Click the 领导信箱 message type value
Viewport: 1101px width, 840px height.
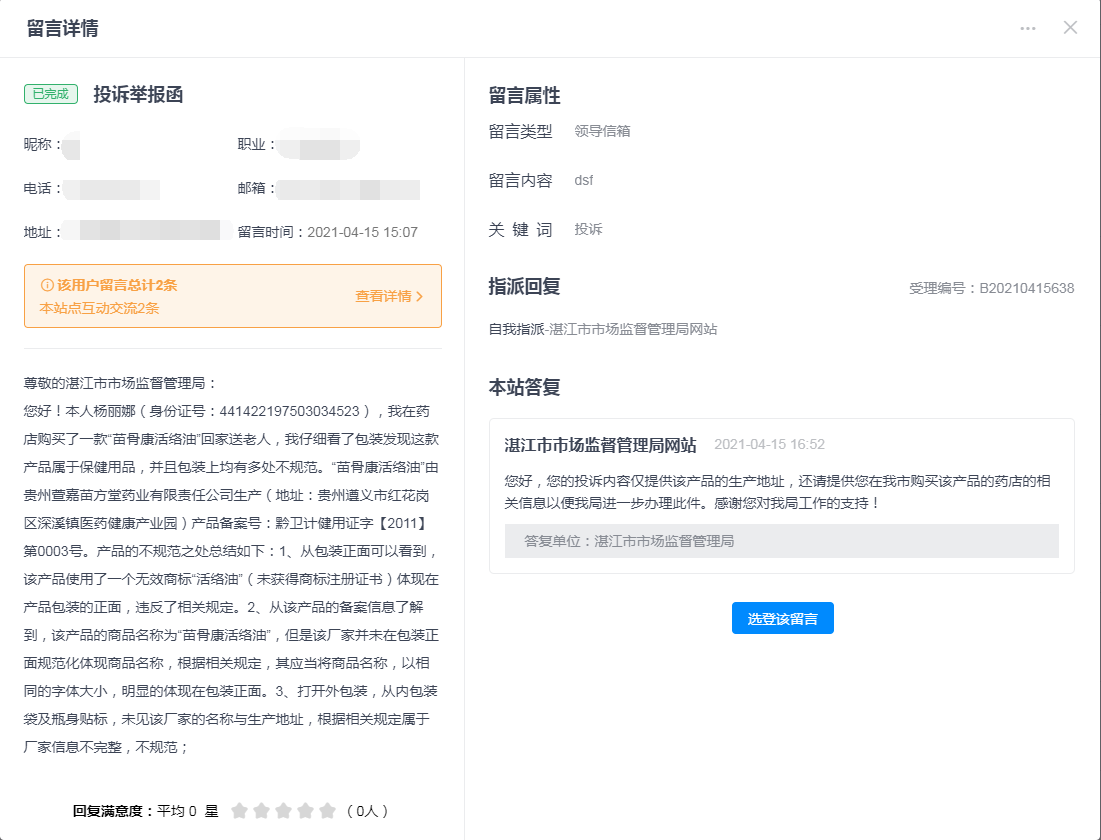point(602,131)
